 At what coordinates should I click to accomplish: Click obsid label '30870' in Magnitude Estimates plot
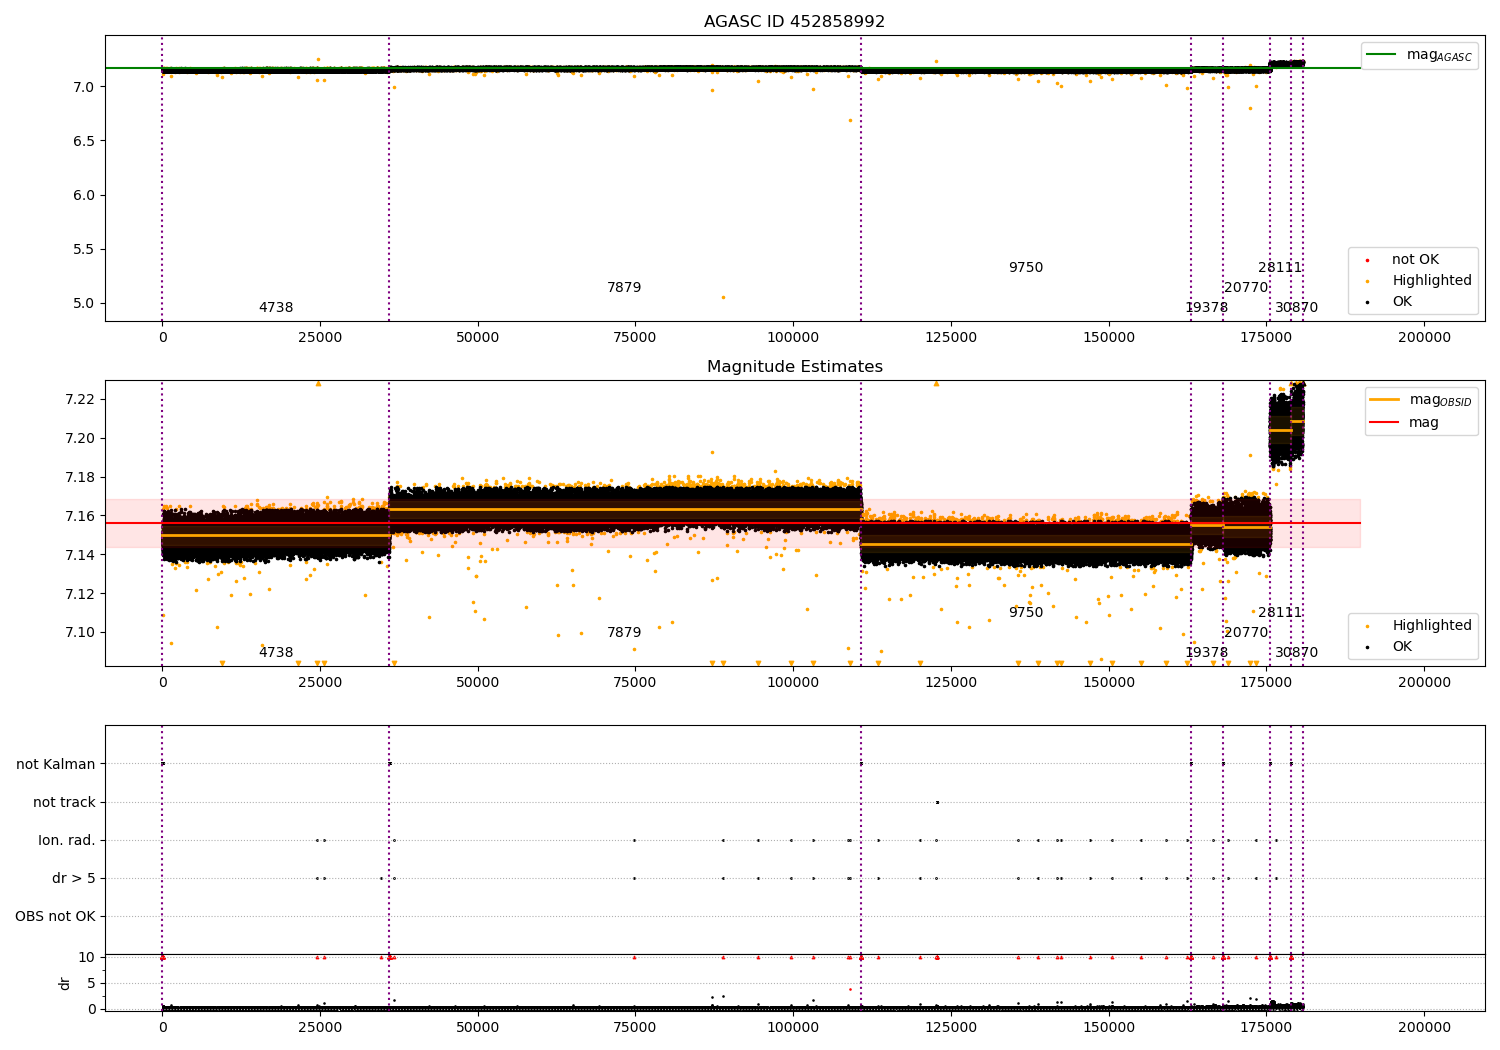point(1296,653)
